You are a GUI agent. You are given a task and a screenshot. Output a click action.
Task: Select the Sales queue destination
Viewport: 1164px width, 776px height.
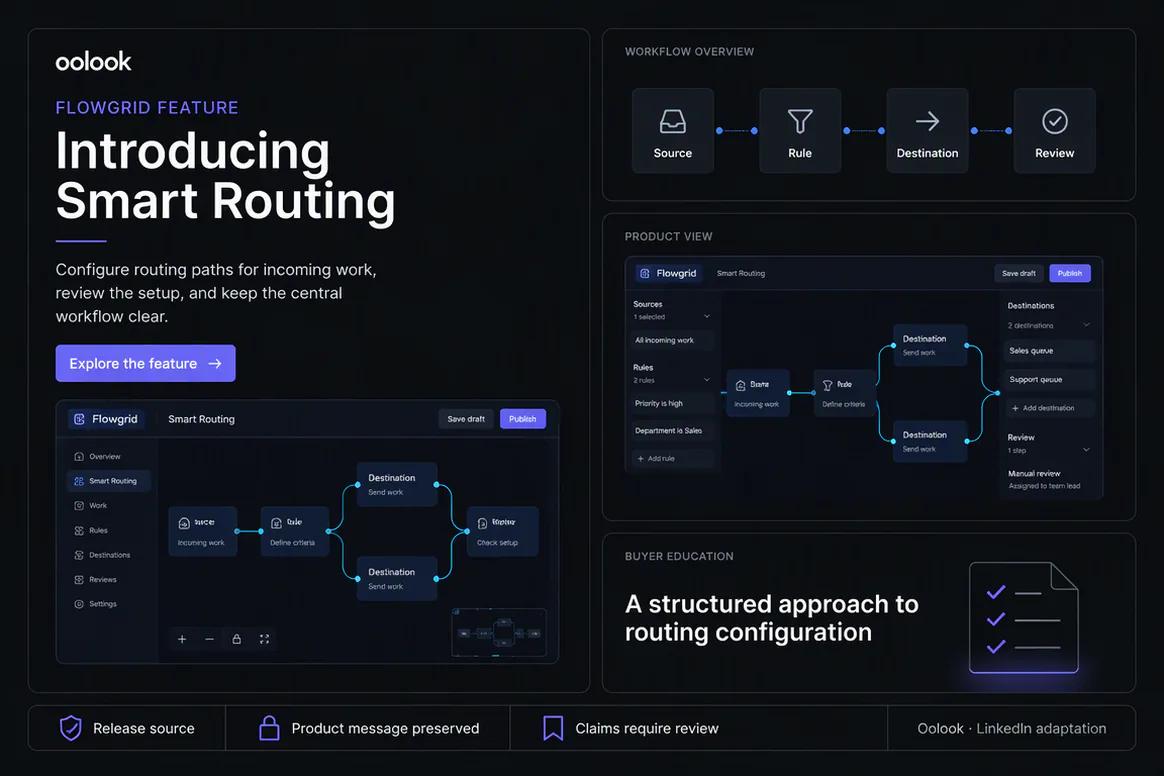[1050, 350]
